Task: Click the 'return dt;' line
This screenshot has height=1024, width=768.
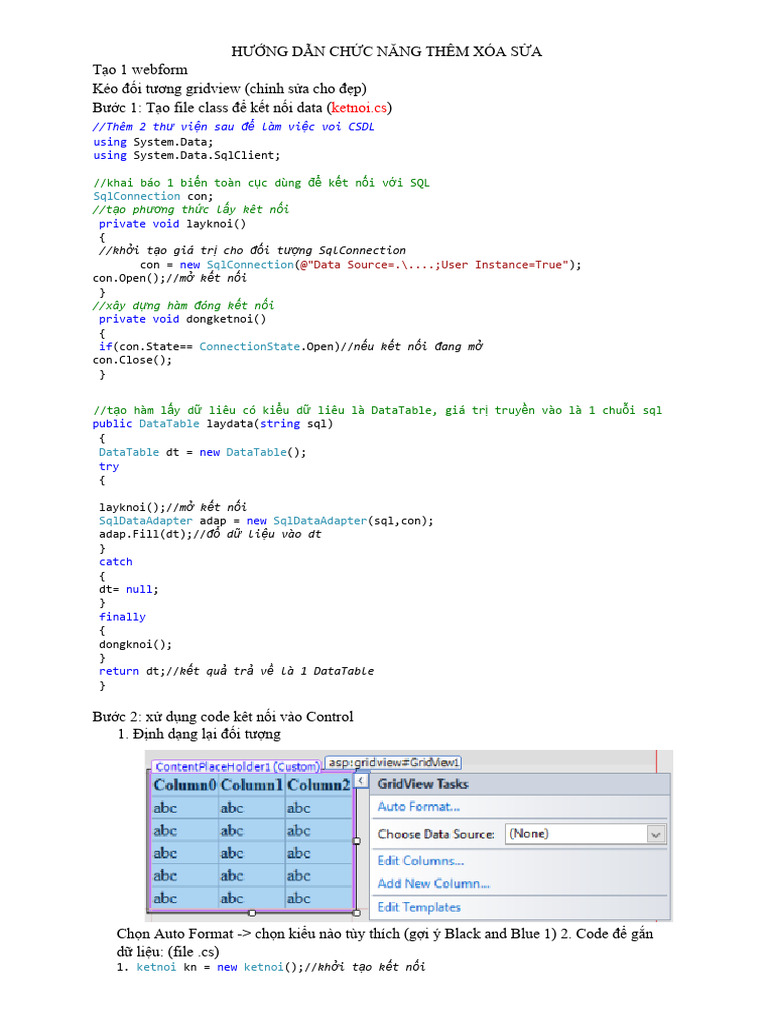Action: (x=236, y=671)
